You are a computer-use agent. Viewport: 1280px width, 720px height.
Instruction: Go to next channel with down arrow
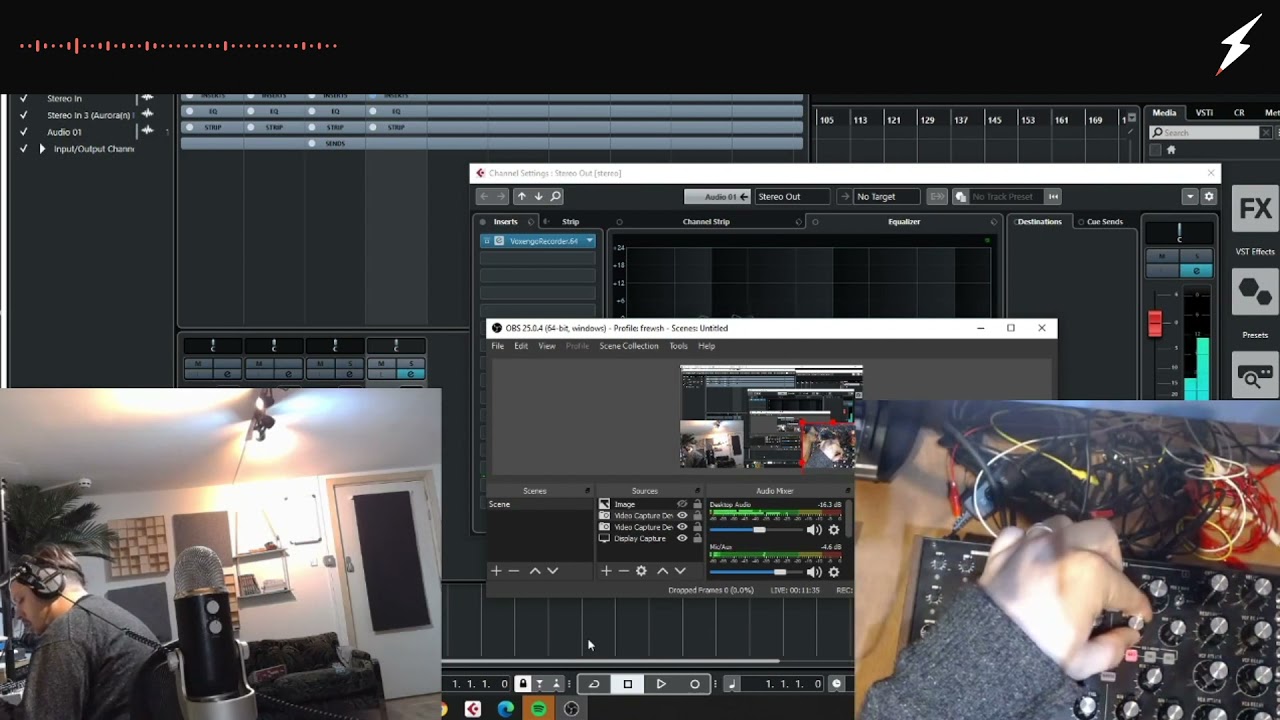point(538,196)
